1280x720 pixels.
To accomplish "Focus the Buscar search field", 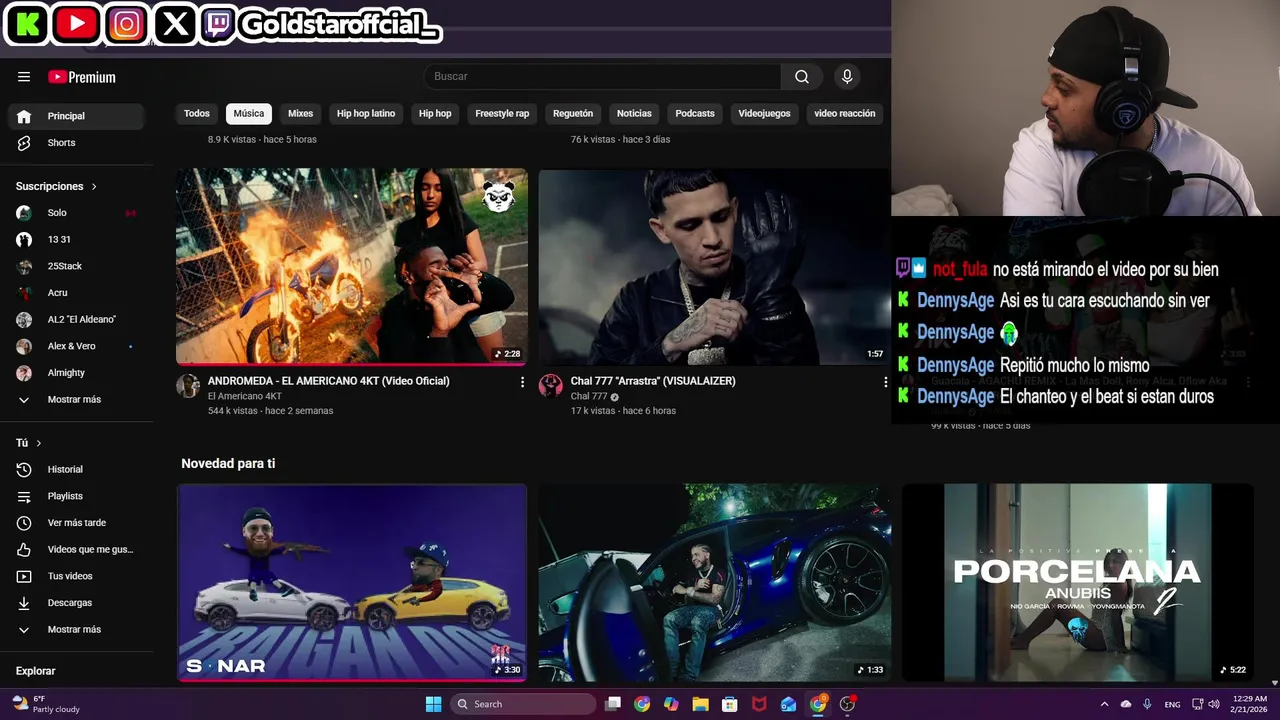I will pyautogui.click(x=602, y=77).
